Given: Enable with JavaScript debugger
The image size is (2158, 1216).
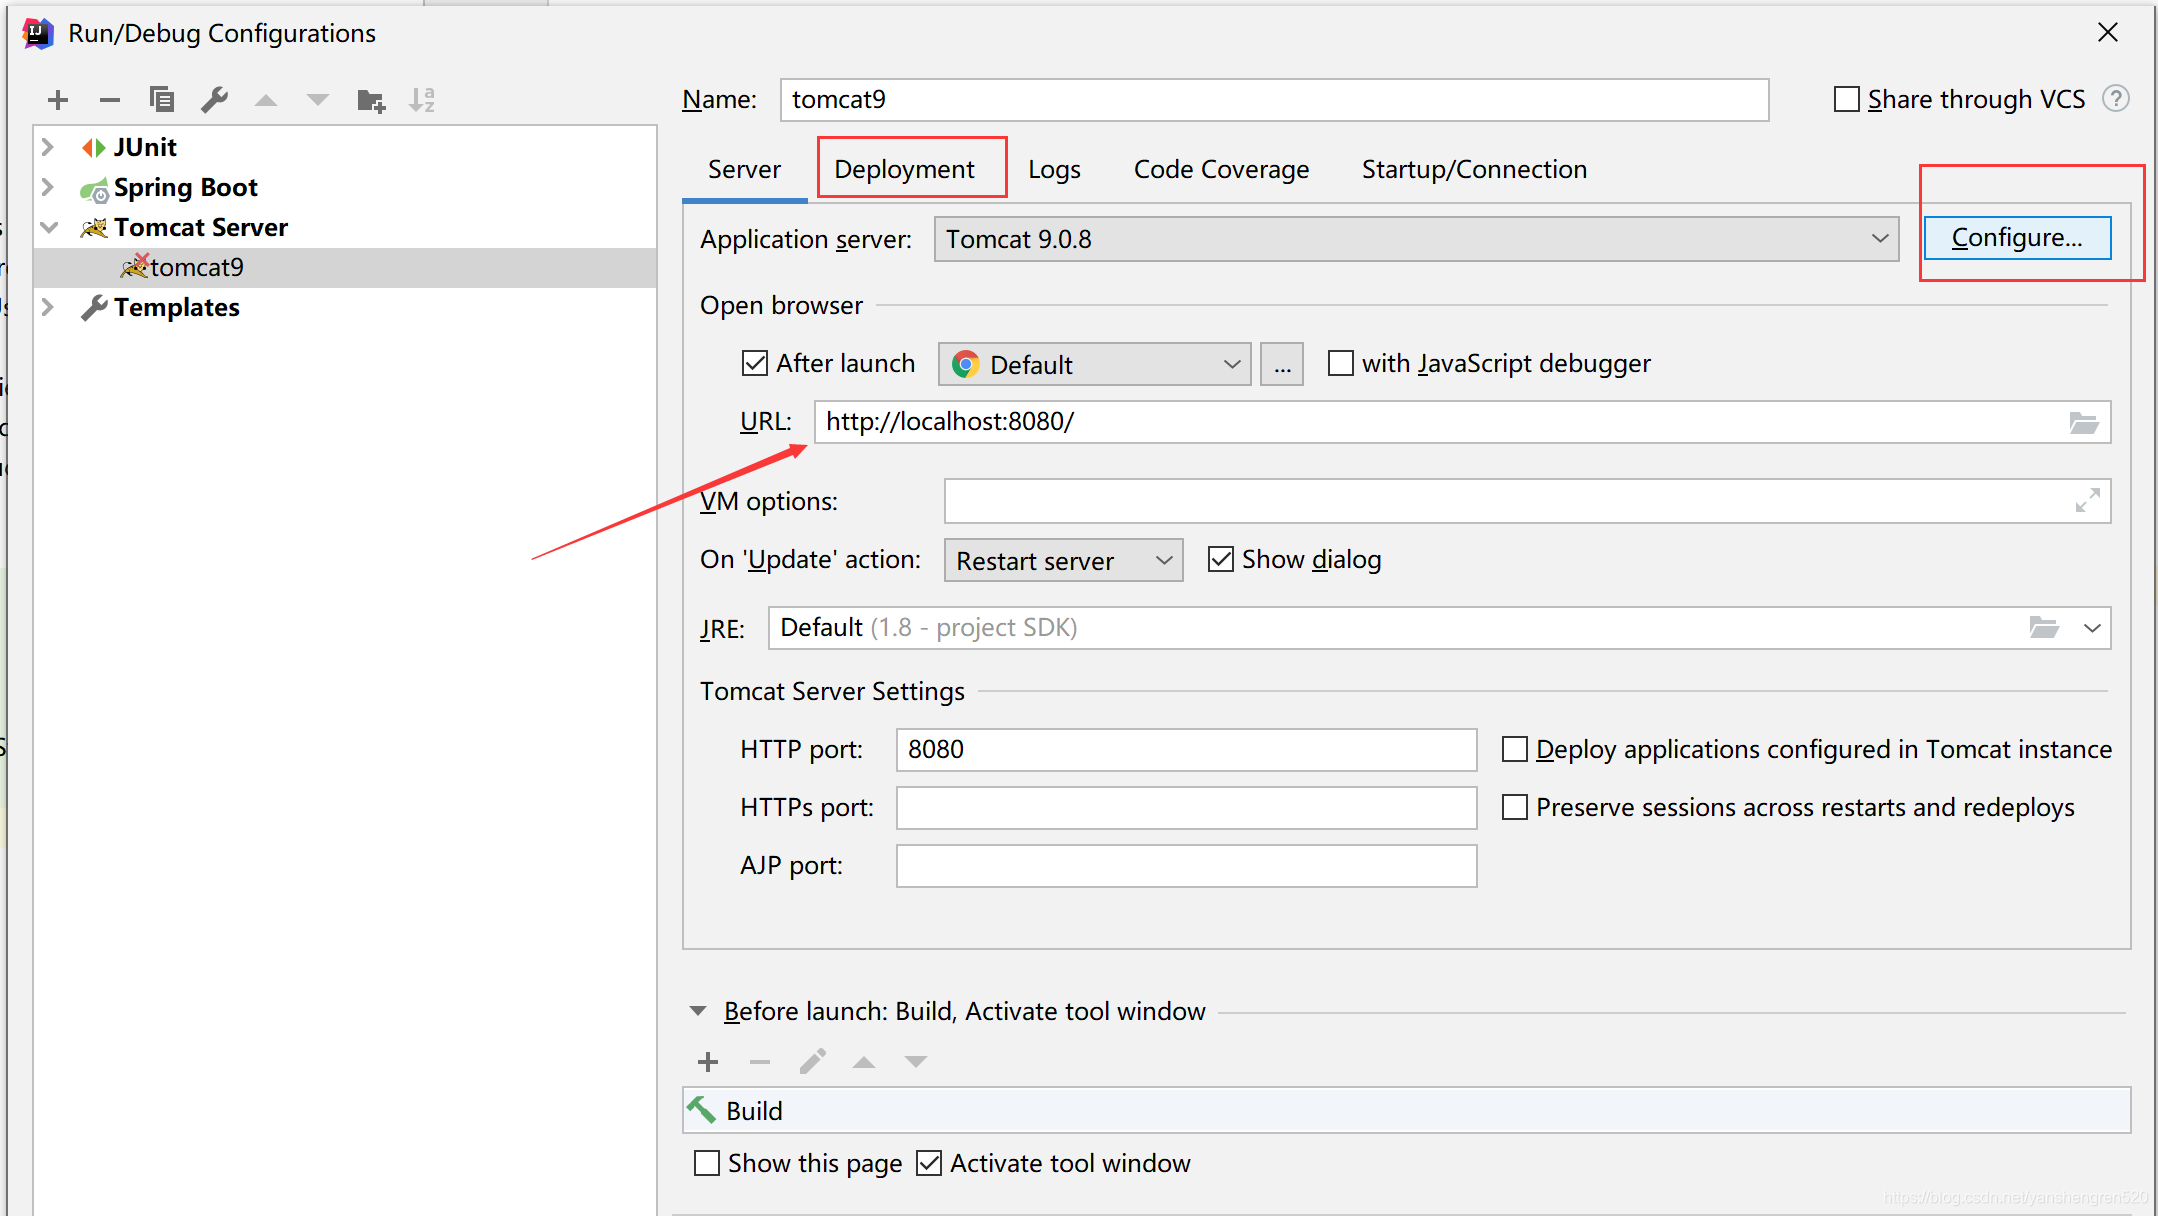Looking at the screenshot, I should click(x=1341, y=363).
